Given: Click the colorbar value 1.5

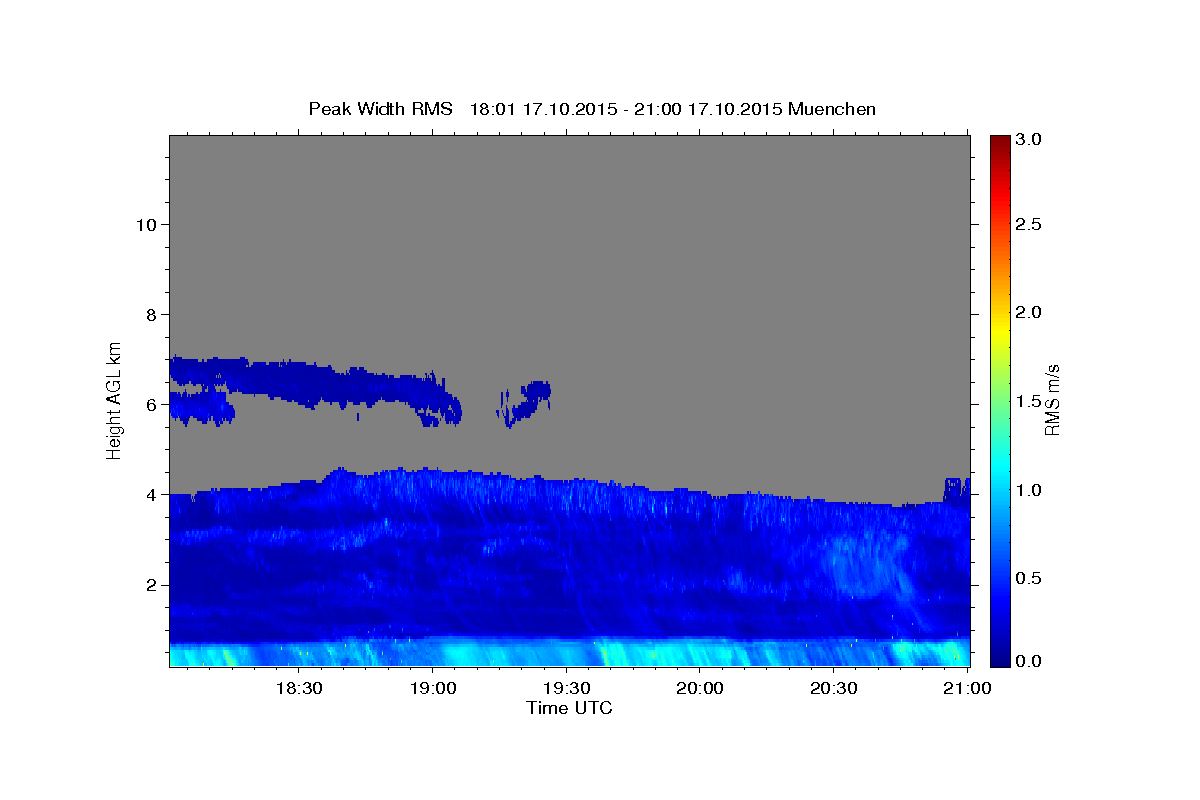Looking at the screenshot, I should 1029,401.
